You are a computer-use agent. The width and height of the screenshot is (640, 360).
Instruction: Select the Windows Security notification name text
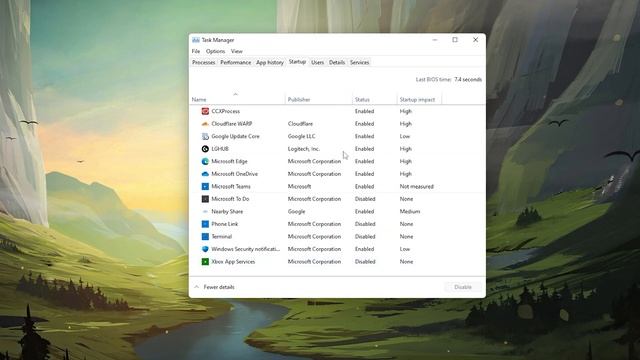[246, 249]
